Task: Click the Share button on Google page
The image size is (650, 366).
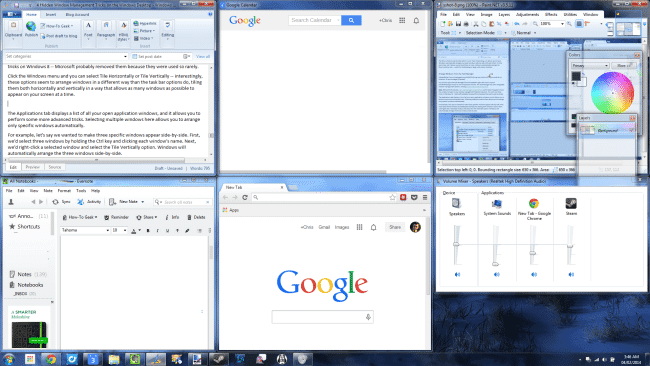Action: (395, 227)
